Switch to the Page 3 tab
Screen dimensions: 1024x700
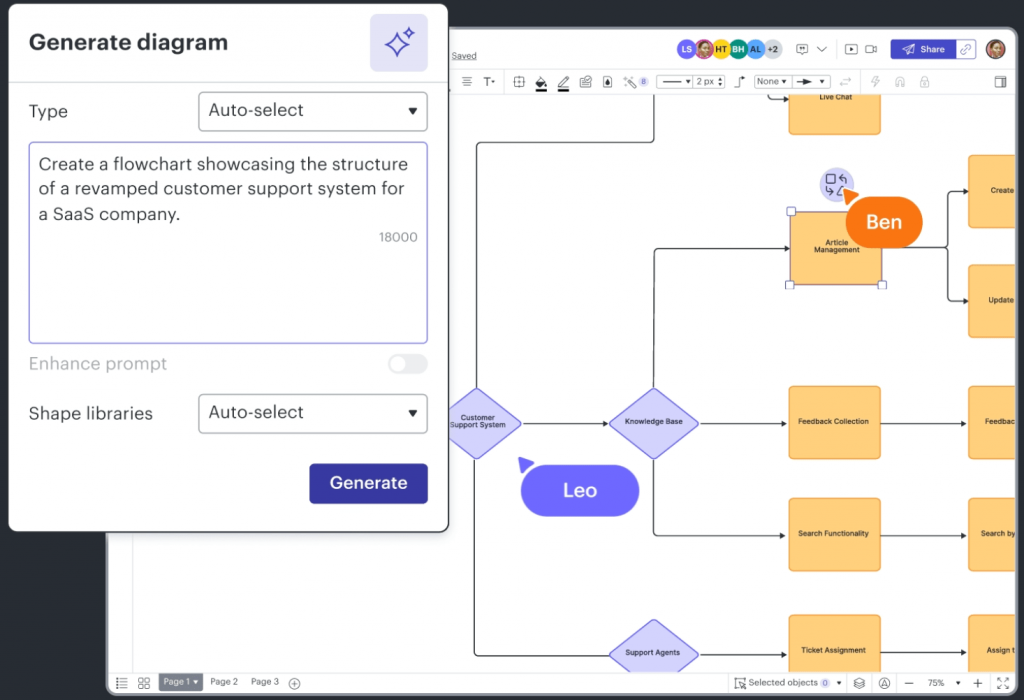(263, 682)
